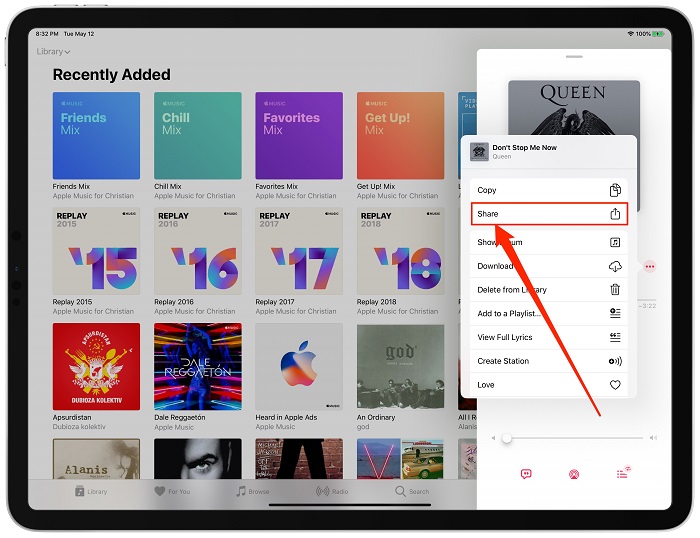Open the Favorites Mix playlist
Screen dimensions: 700x538
coord(299,136)
